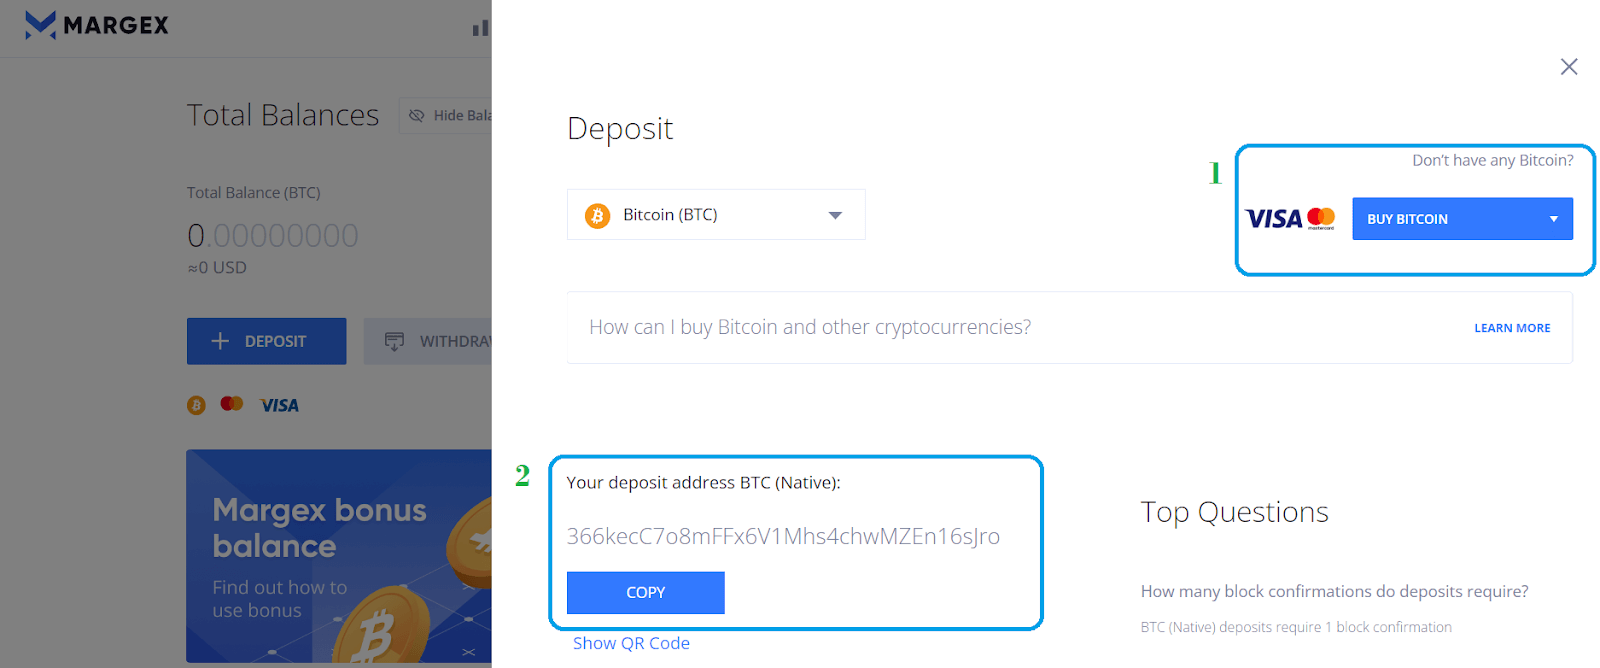1600x668 pixels.
Task: Open the Margex bonus balance banner
Action: coord(339,556)
